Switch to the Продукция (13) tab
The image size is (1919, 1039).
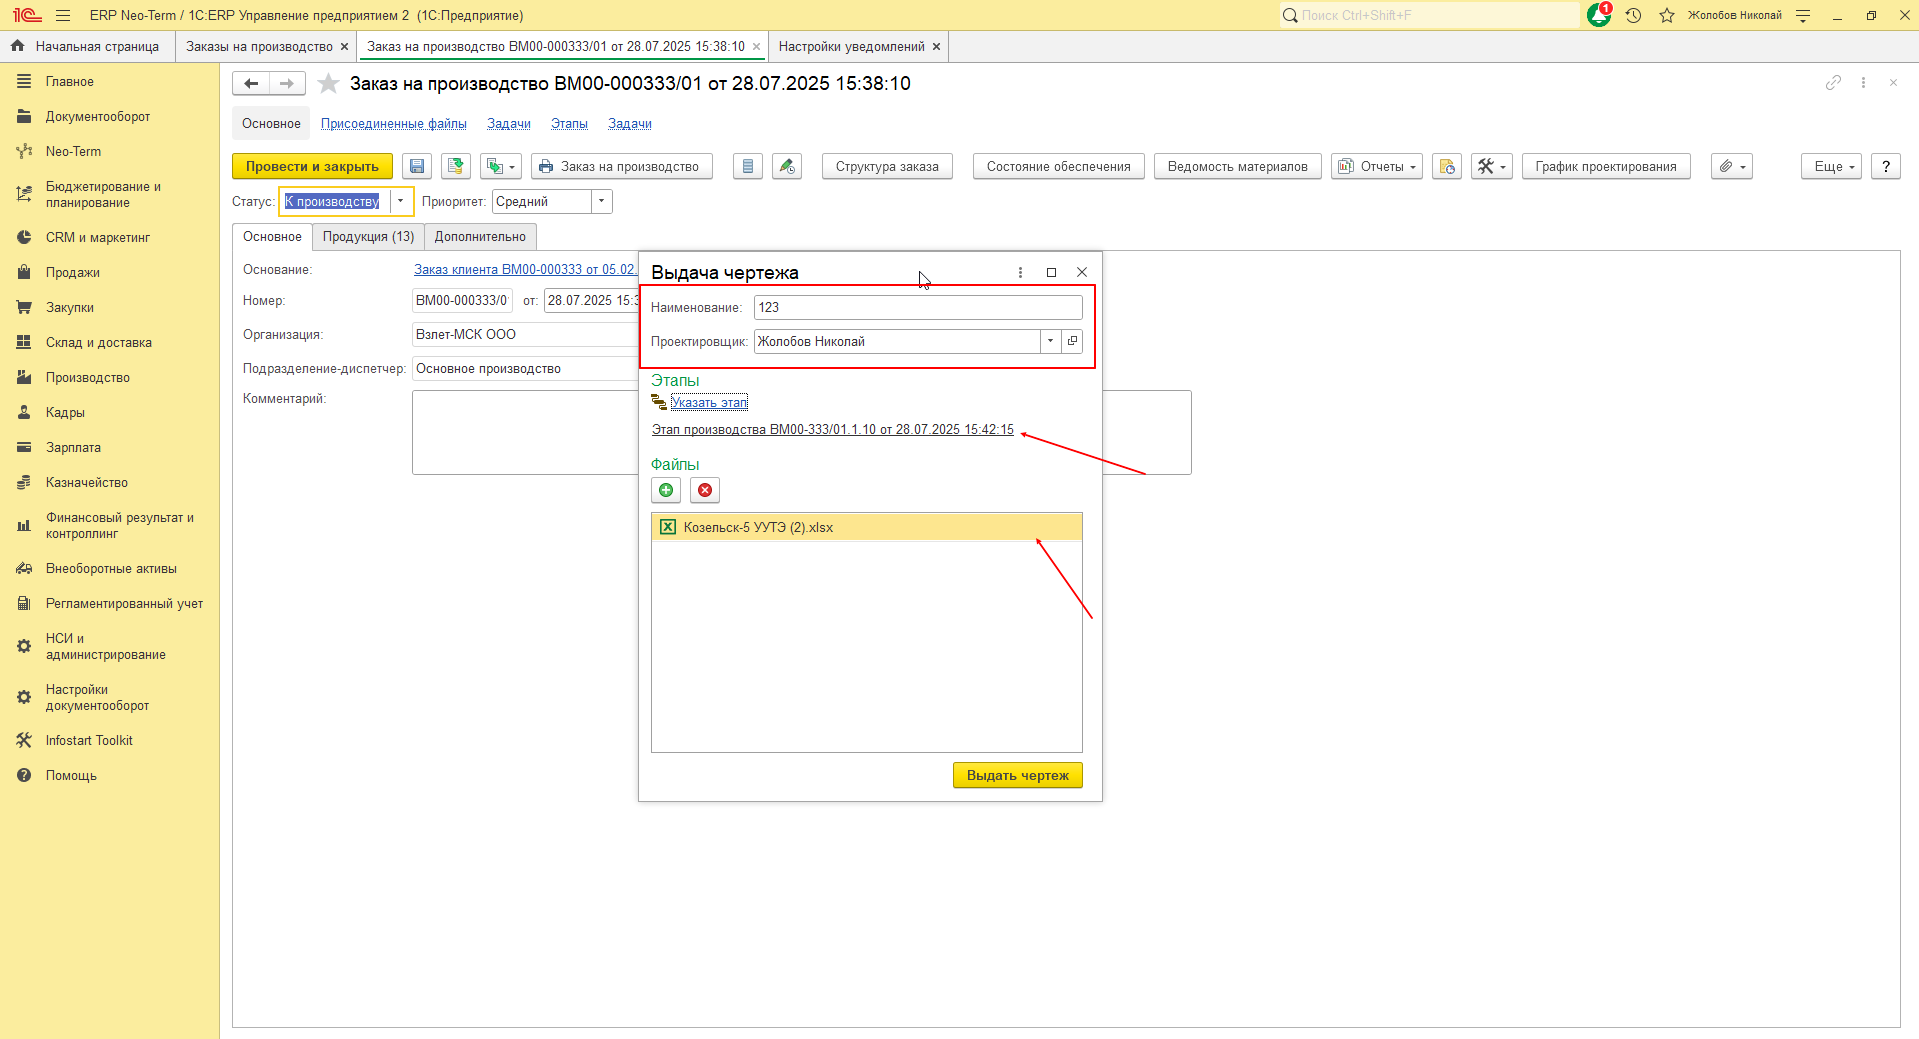point(368,237)
